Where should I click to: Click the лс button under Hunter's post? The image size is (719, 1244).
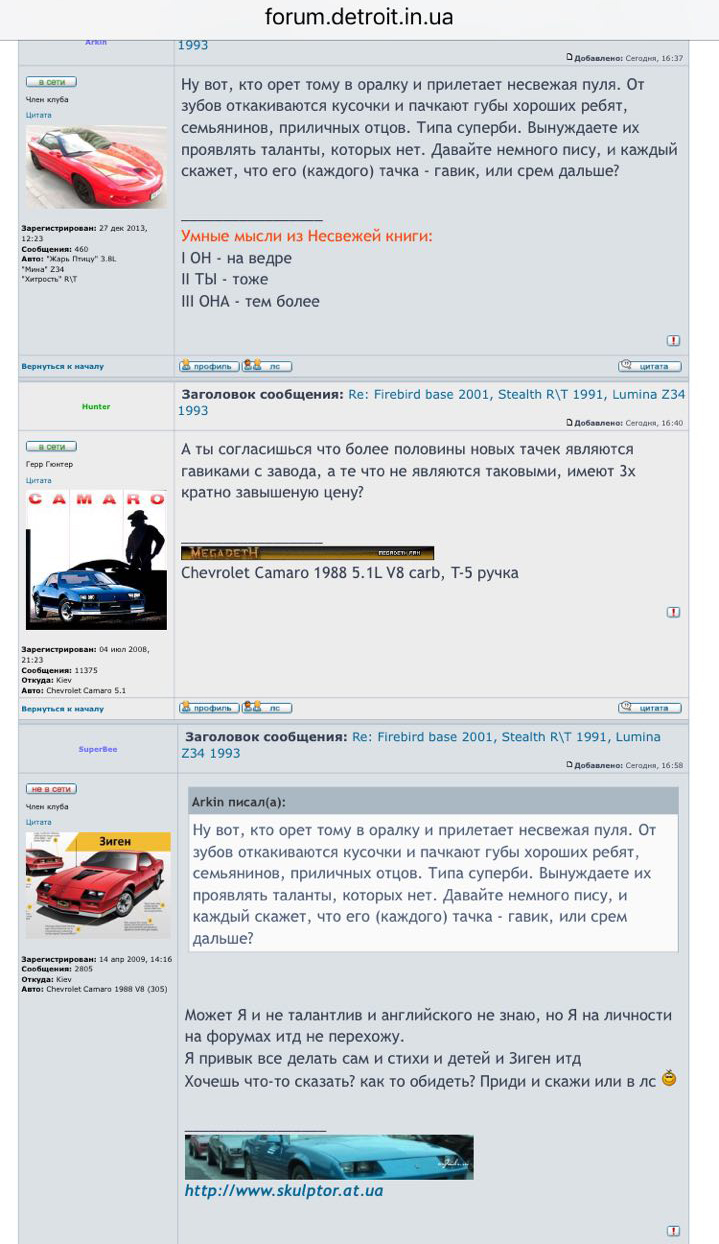(x=267, y=708)
